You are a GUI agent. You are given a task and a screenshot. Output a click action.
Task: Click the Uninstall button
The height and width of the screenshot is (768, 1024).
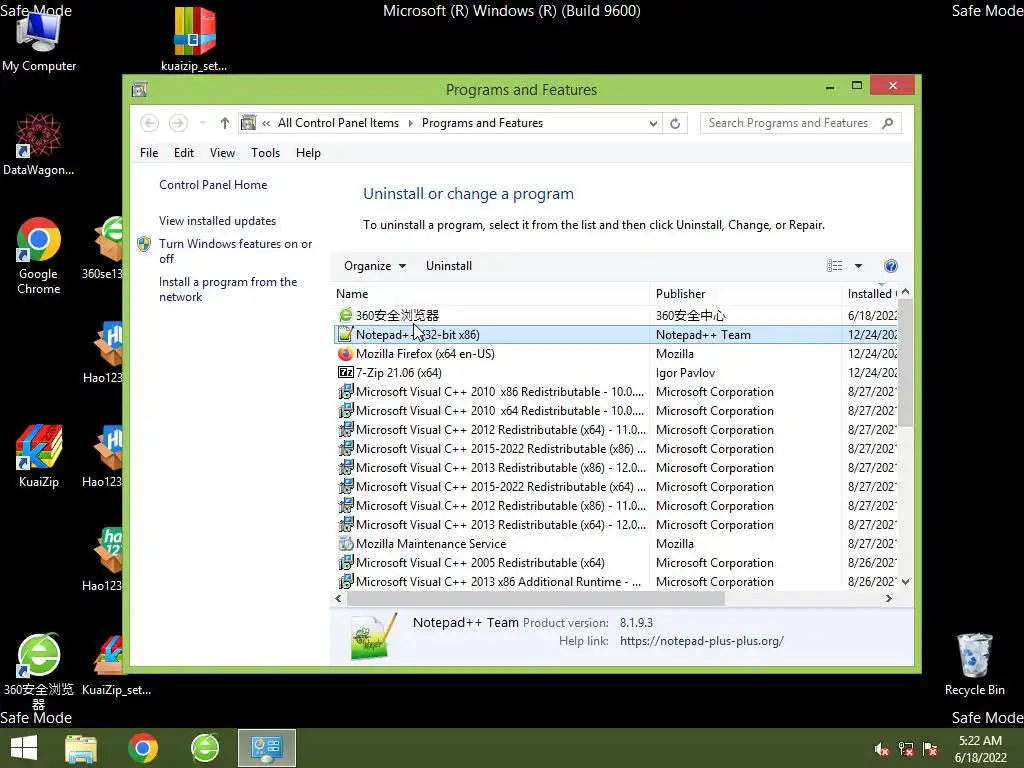[x=449, y=266]
